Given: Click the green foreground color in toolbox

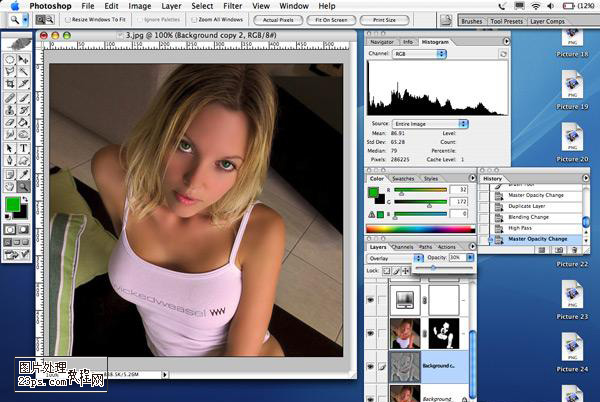Looking at the screenshot, I should pos(13,205).
